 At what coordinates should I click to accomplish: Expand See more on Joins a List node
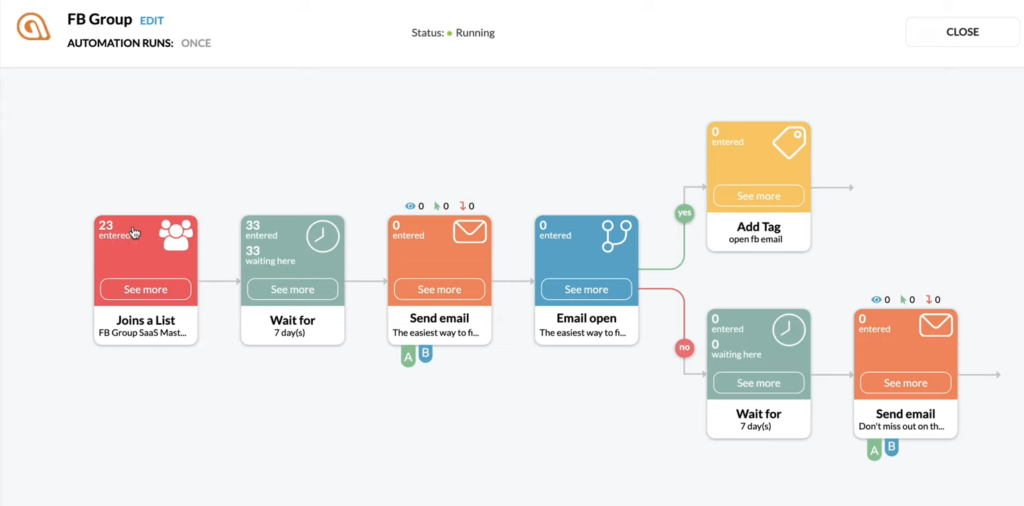click(145, 289)
